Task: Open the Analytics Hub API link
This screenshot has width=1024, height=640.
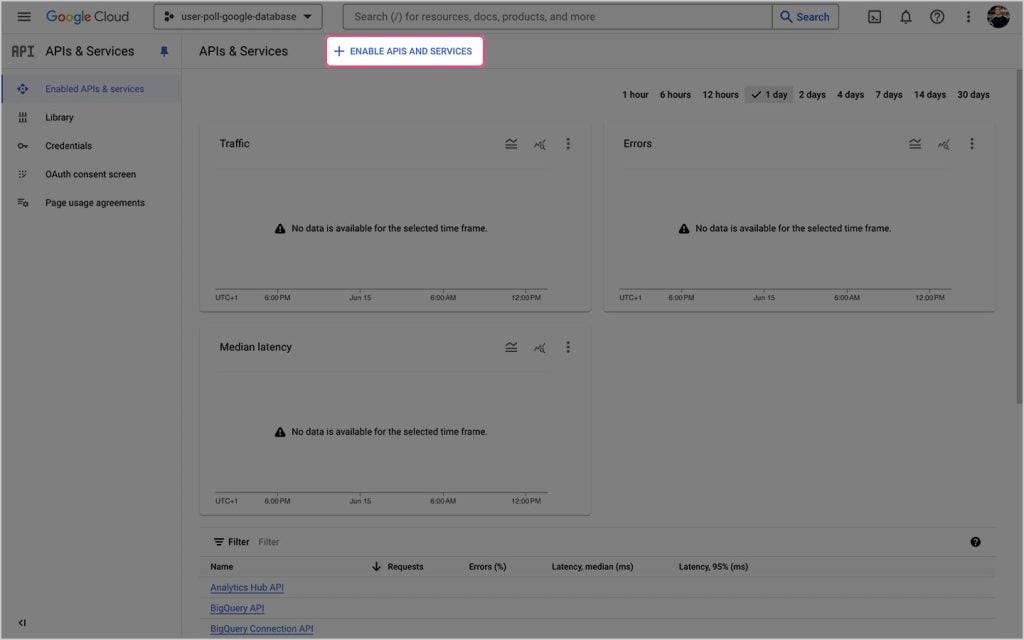Action: point(247,588)
